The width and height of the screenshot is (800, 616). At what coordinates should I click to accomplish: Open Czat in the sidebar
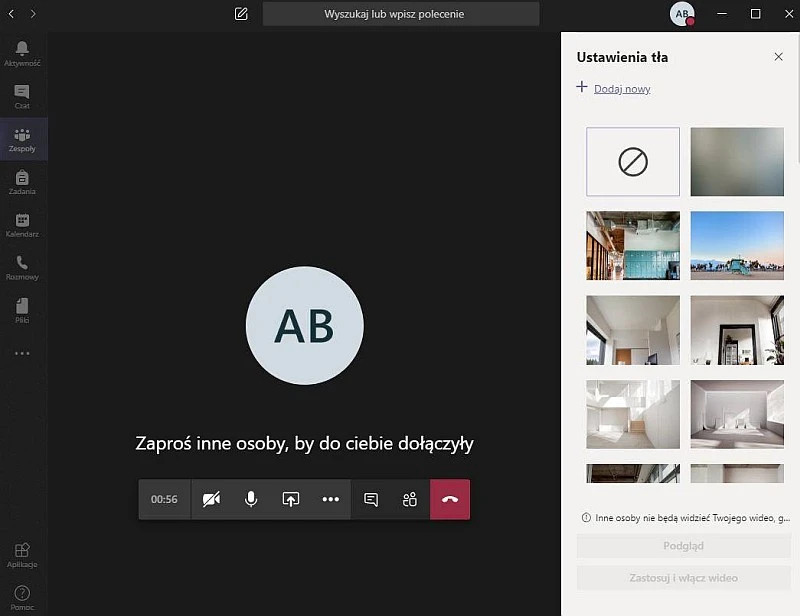[x=22, y=96]
